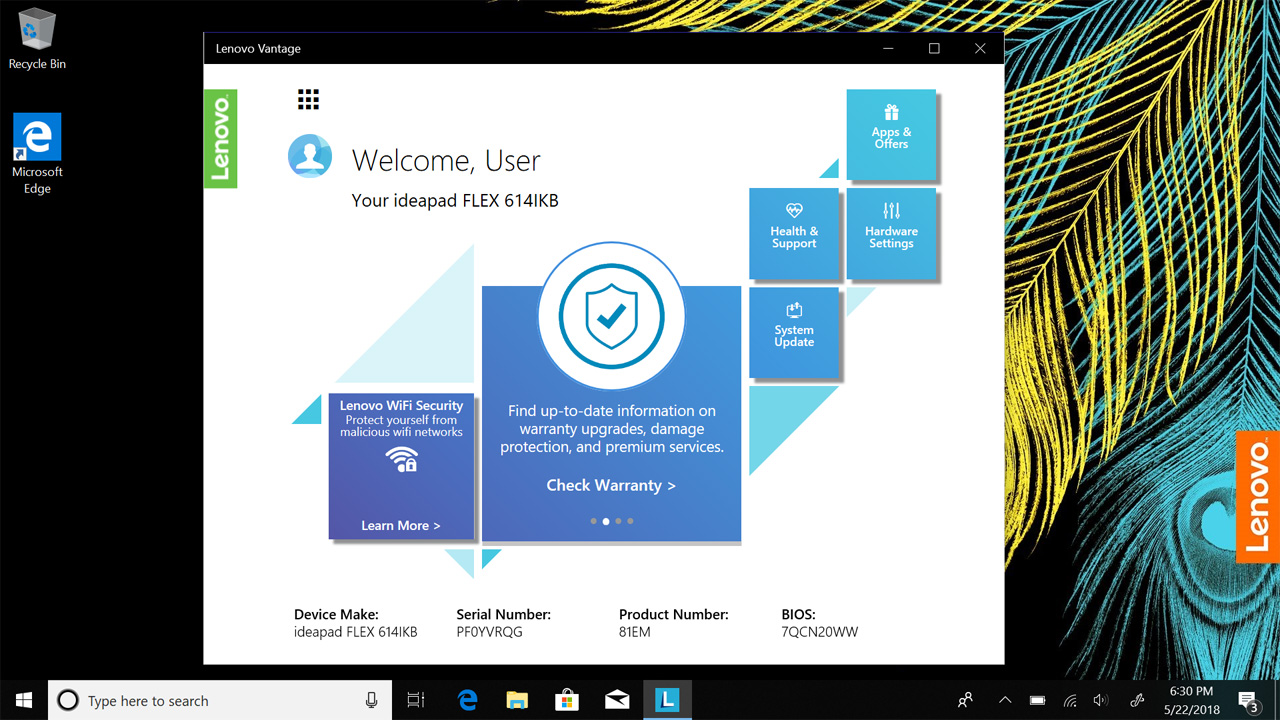Open the System Update tile
The width and height of the screenshot is (1280, 720).
coord(794,331)
